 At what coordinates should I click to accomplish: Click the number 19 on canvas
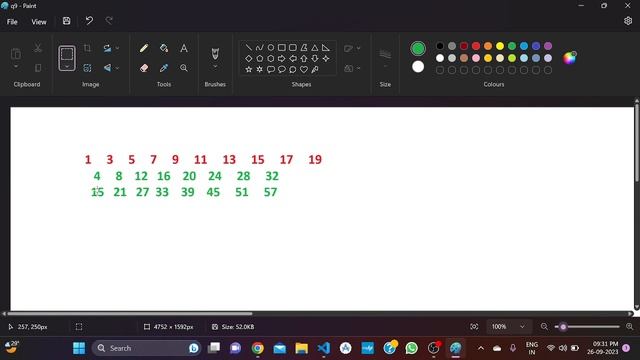click(x=315, y=159)
